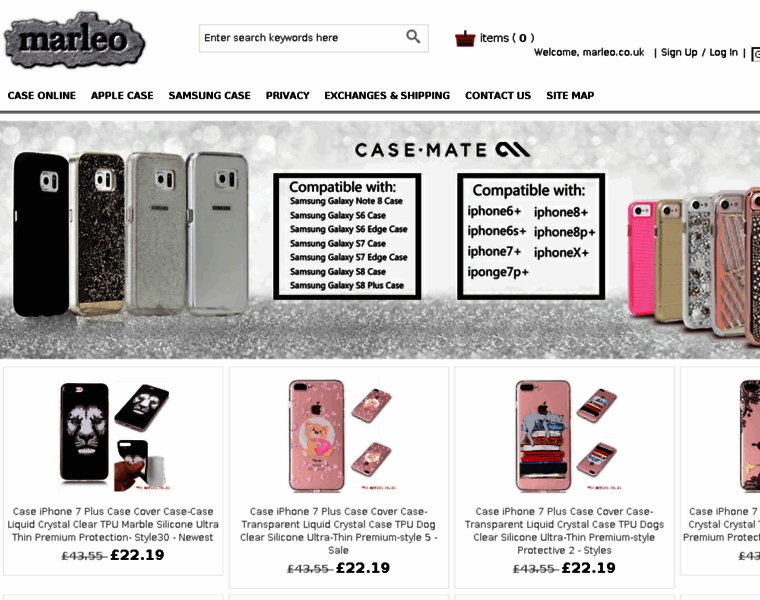Click the partially visible icon beside Log In
This screenshot has height=600, width=760.
pos(756,54)
